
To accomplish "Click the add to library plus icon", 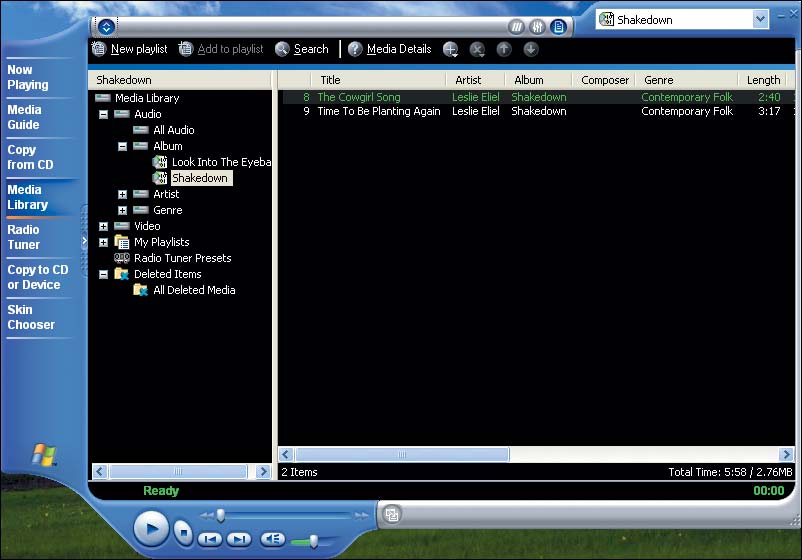I will tap(450, 49).
